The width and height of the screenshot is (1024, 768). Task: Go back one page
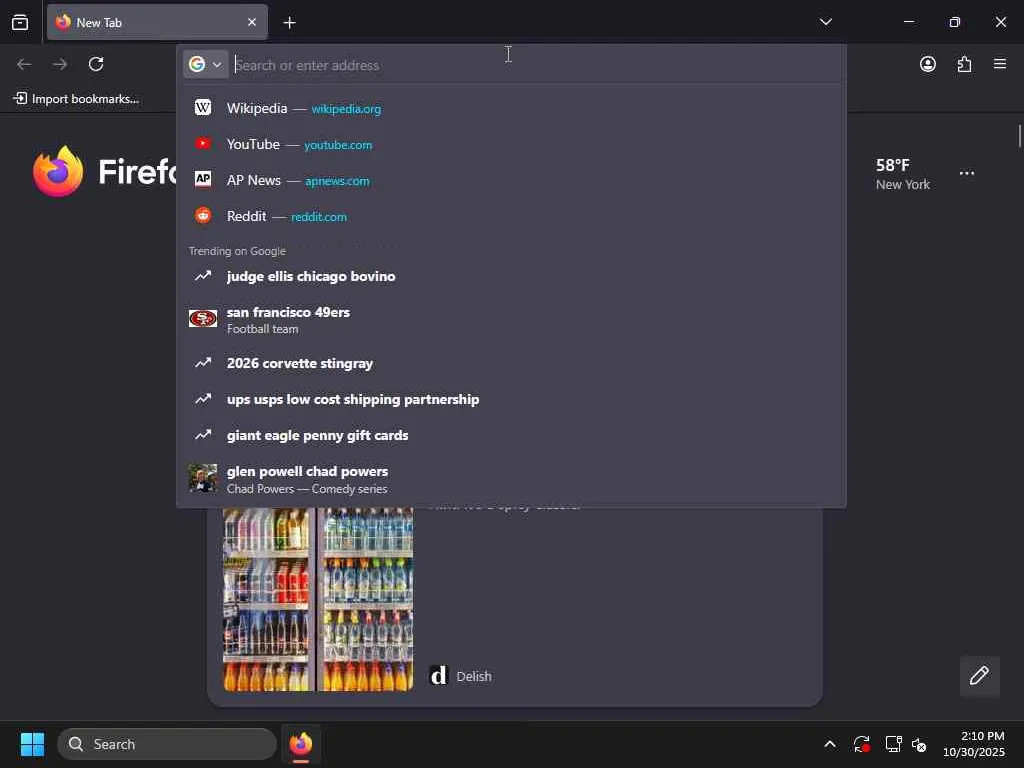click(24, 64)
